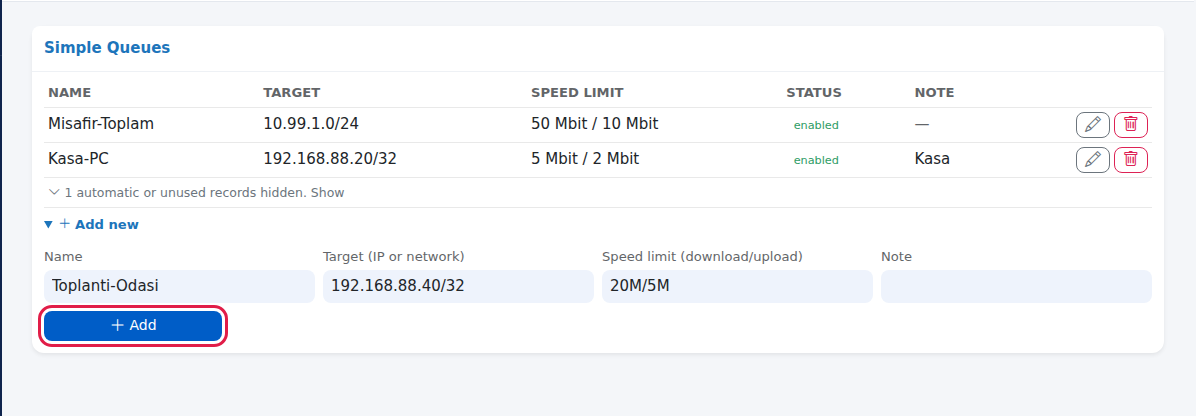Viewport: 1196px width, 416px height.
Task: Click the NOTE column header
Action: click(934, 92)
